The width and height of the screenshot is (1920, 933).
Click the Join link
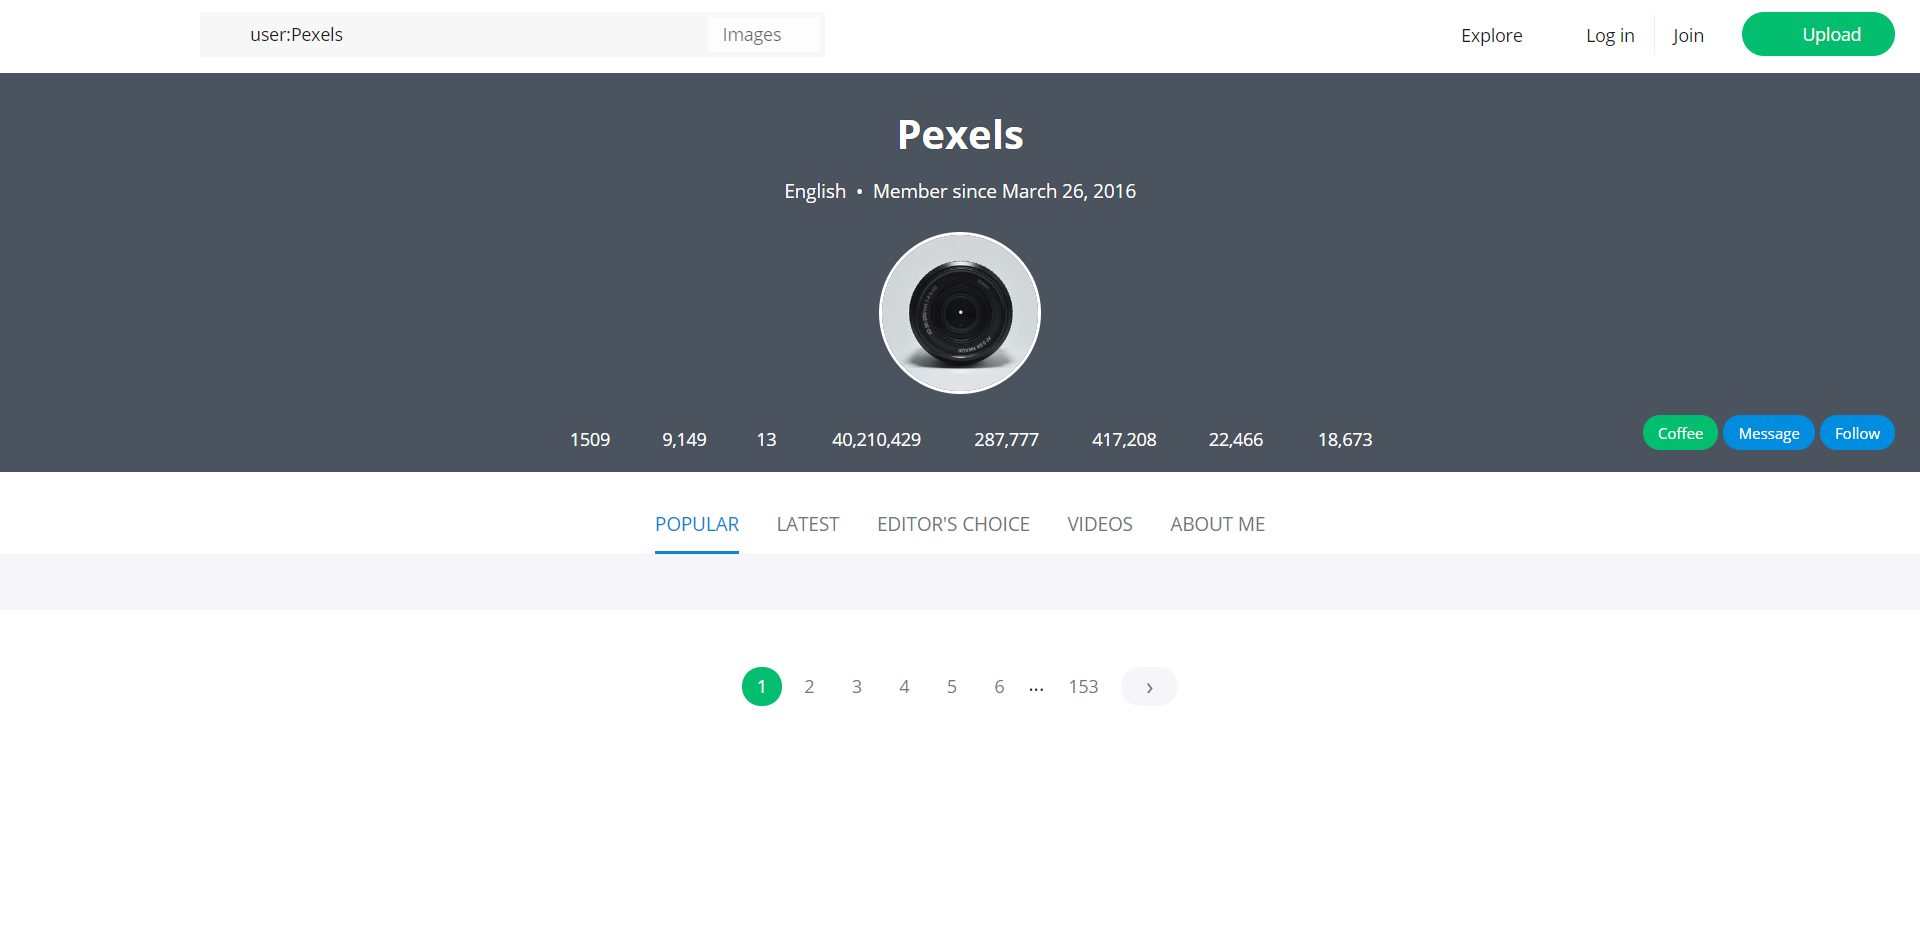(1688, 35)
